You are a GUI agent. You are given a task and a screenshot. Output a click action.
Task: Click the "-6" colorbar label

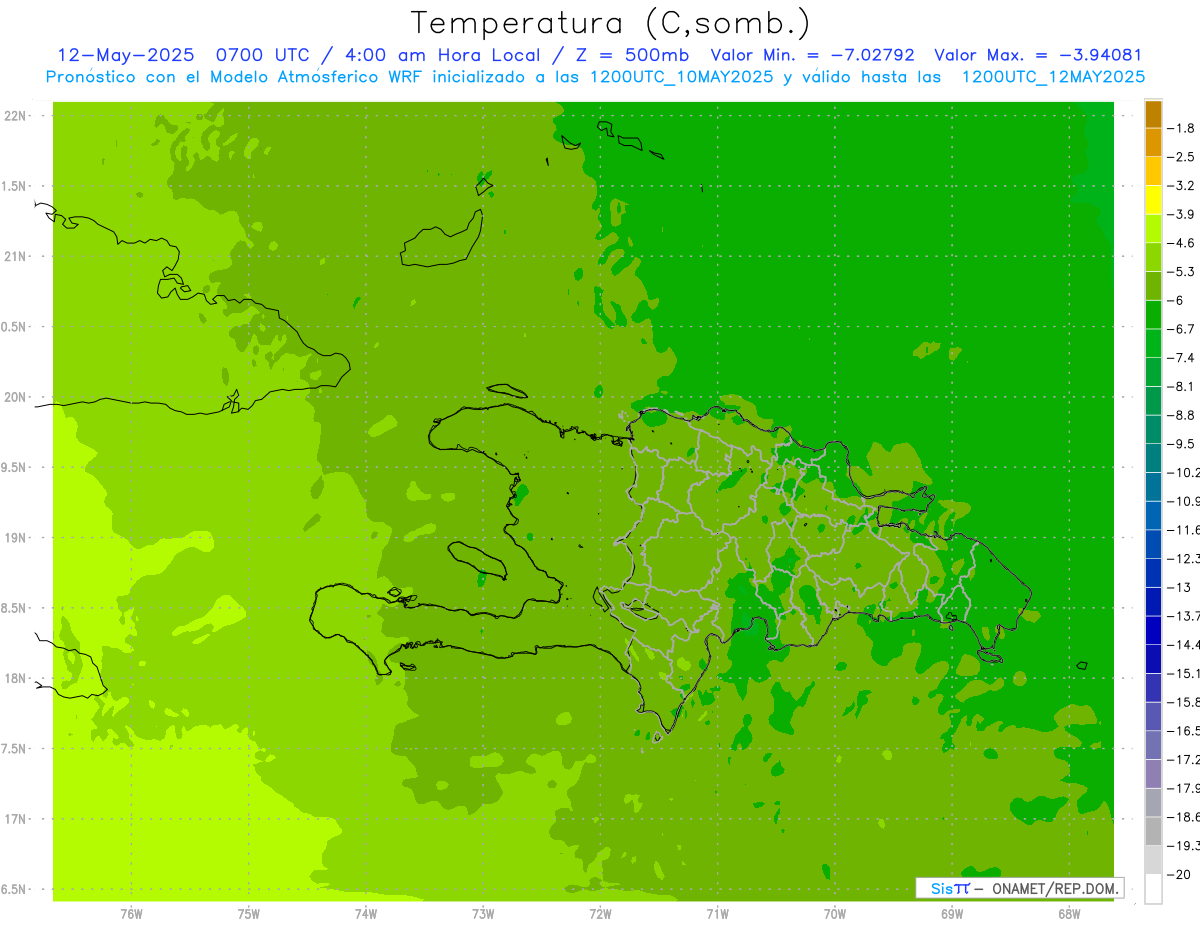click(1176, 300)
